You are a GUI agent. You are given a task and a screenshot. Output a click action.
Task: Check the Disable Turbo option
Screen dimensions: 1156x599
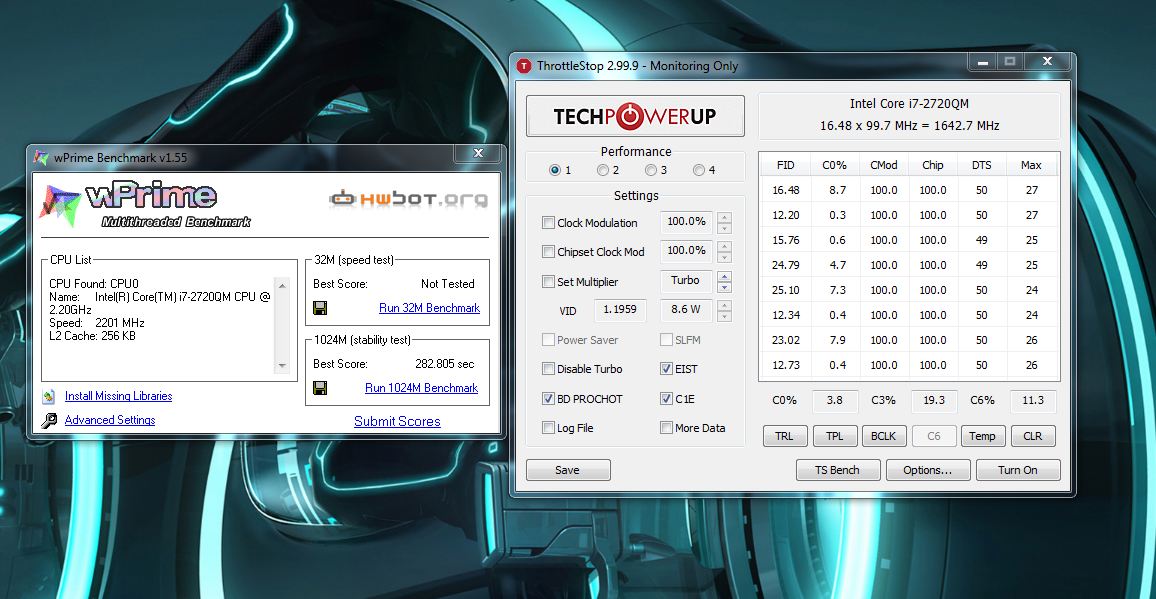point(548,369)
